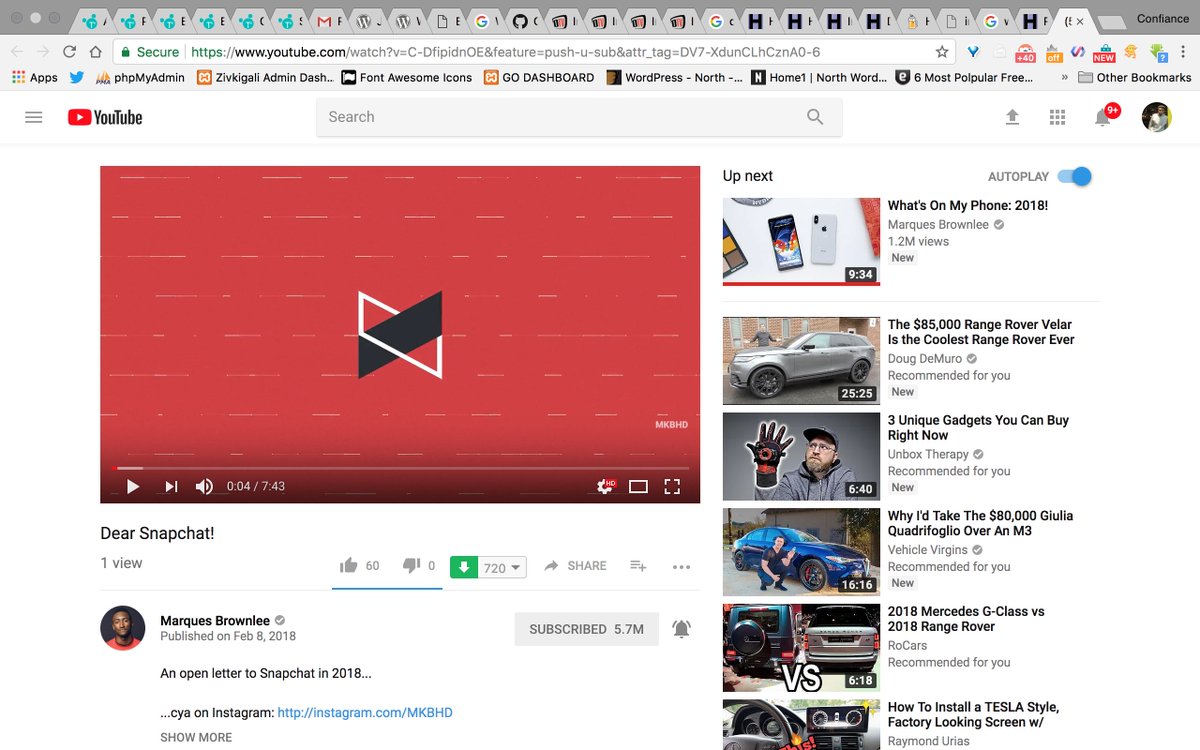Toggle the channel notification bell
This screenshot has width=1200, height=750.
pyautogui.click(x=681, y=629)
